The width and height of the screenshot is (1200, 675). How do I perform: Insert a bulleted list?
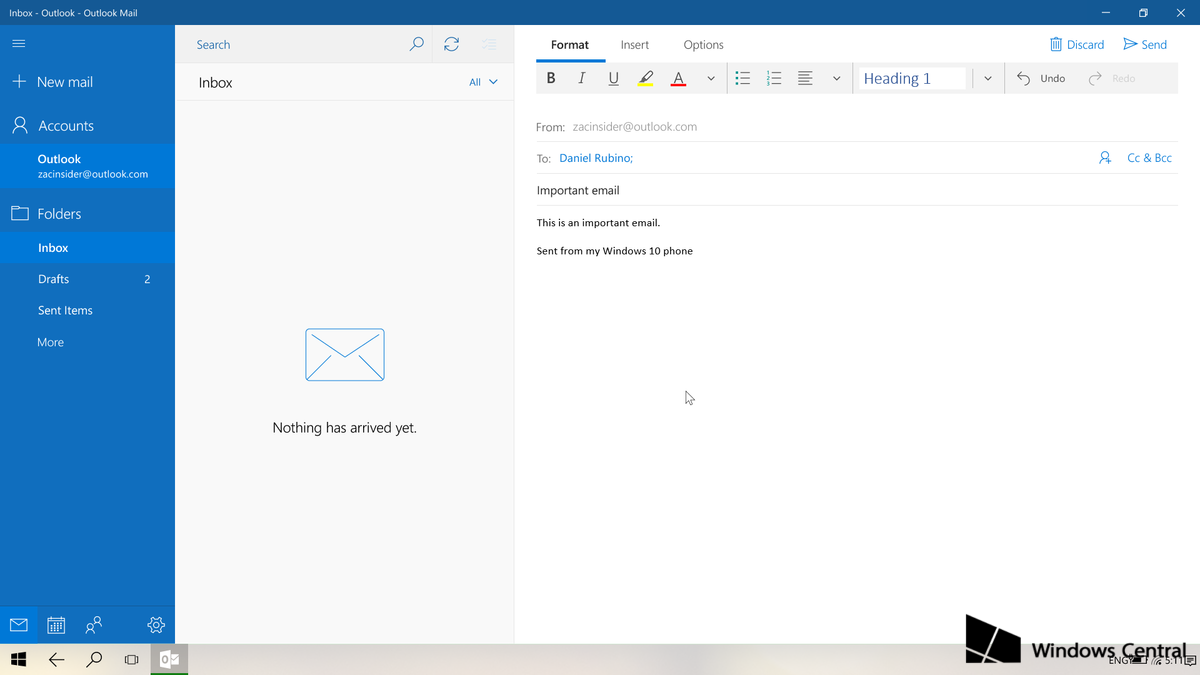(x=743, y=78)
